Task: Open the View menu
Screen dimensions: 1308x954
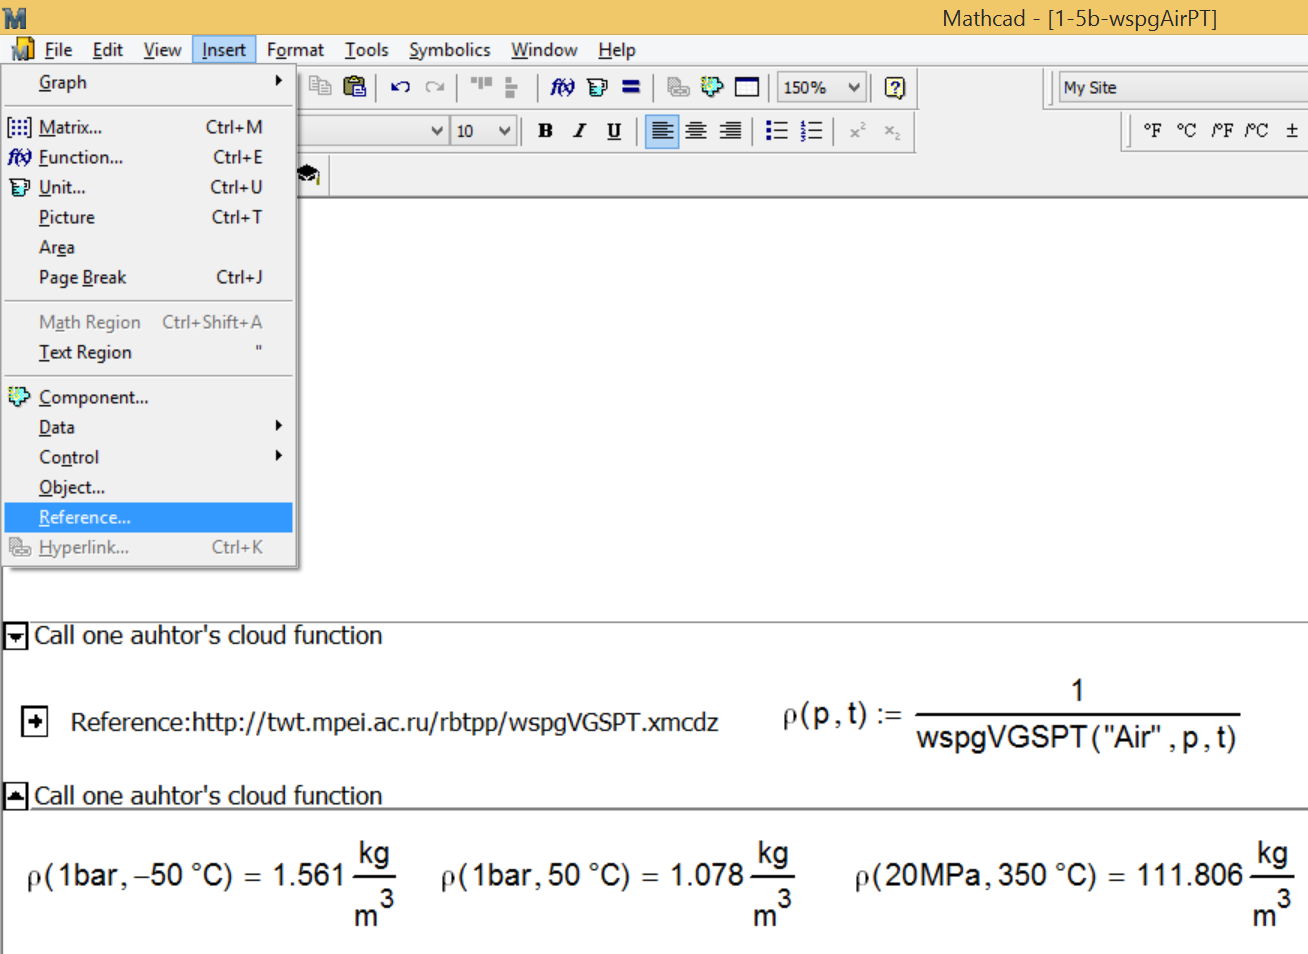Action: tap(162, 49)
